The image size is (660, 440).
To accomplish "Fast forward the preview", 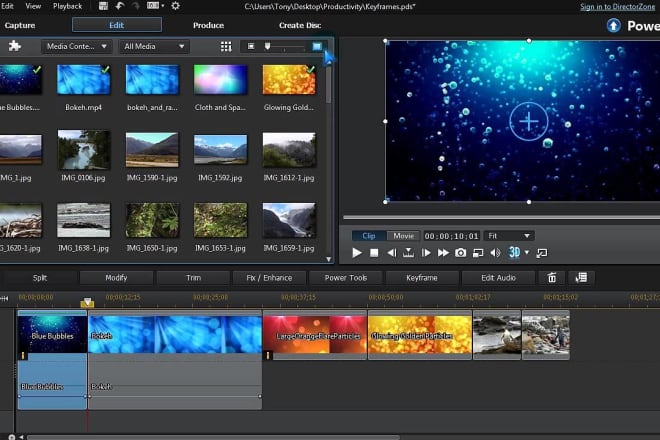I will point(443,253).
